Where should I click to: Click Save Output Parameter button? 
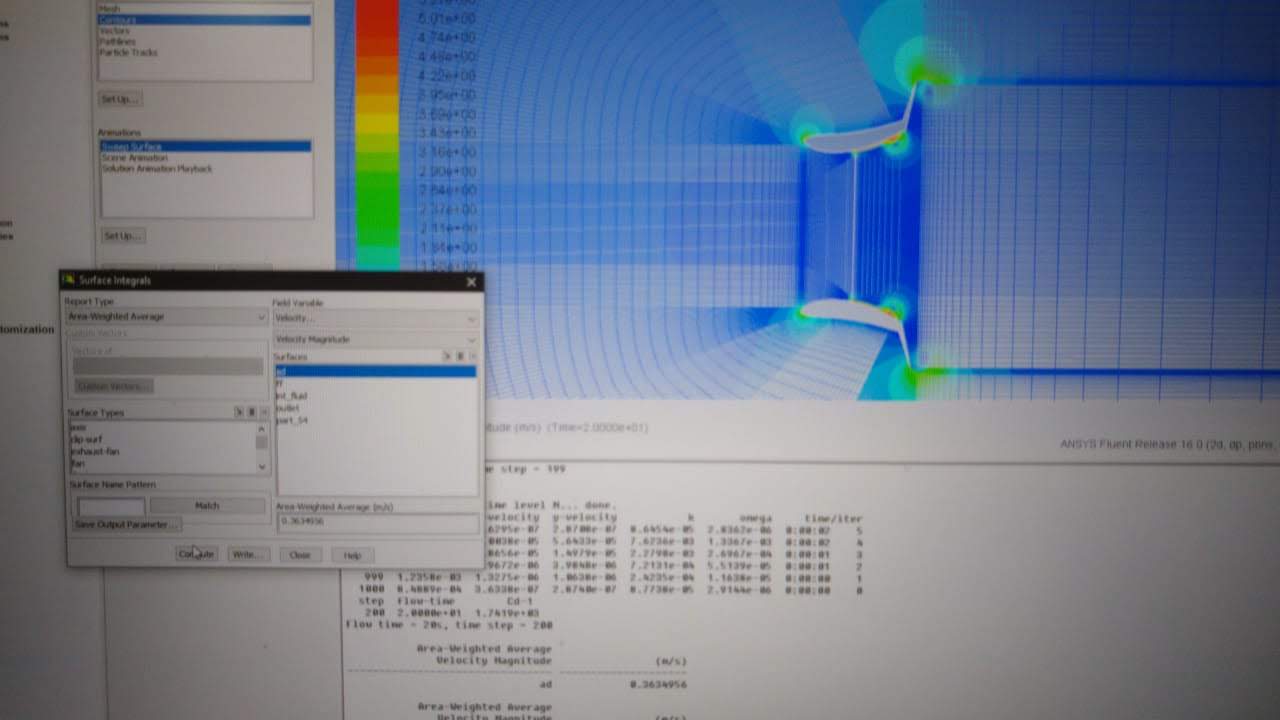(x=127, y=525)
